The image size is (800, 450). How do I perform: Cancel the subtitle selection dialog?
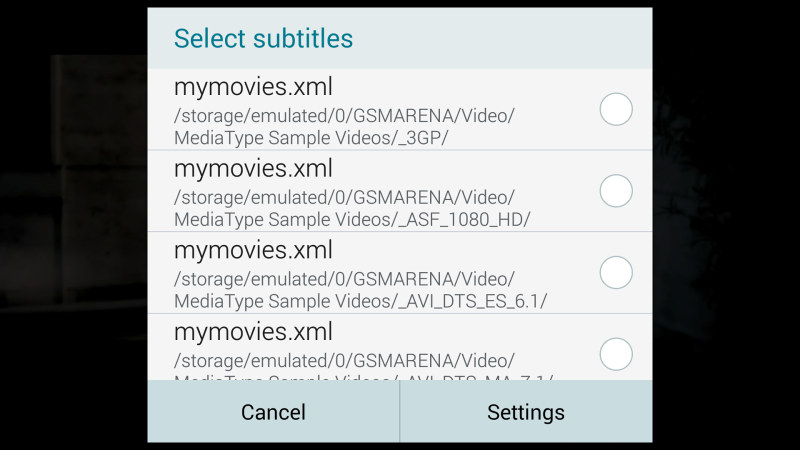[x=273, y=412]
